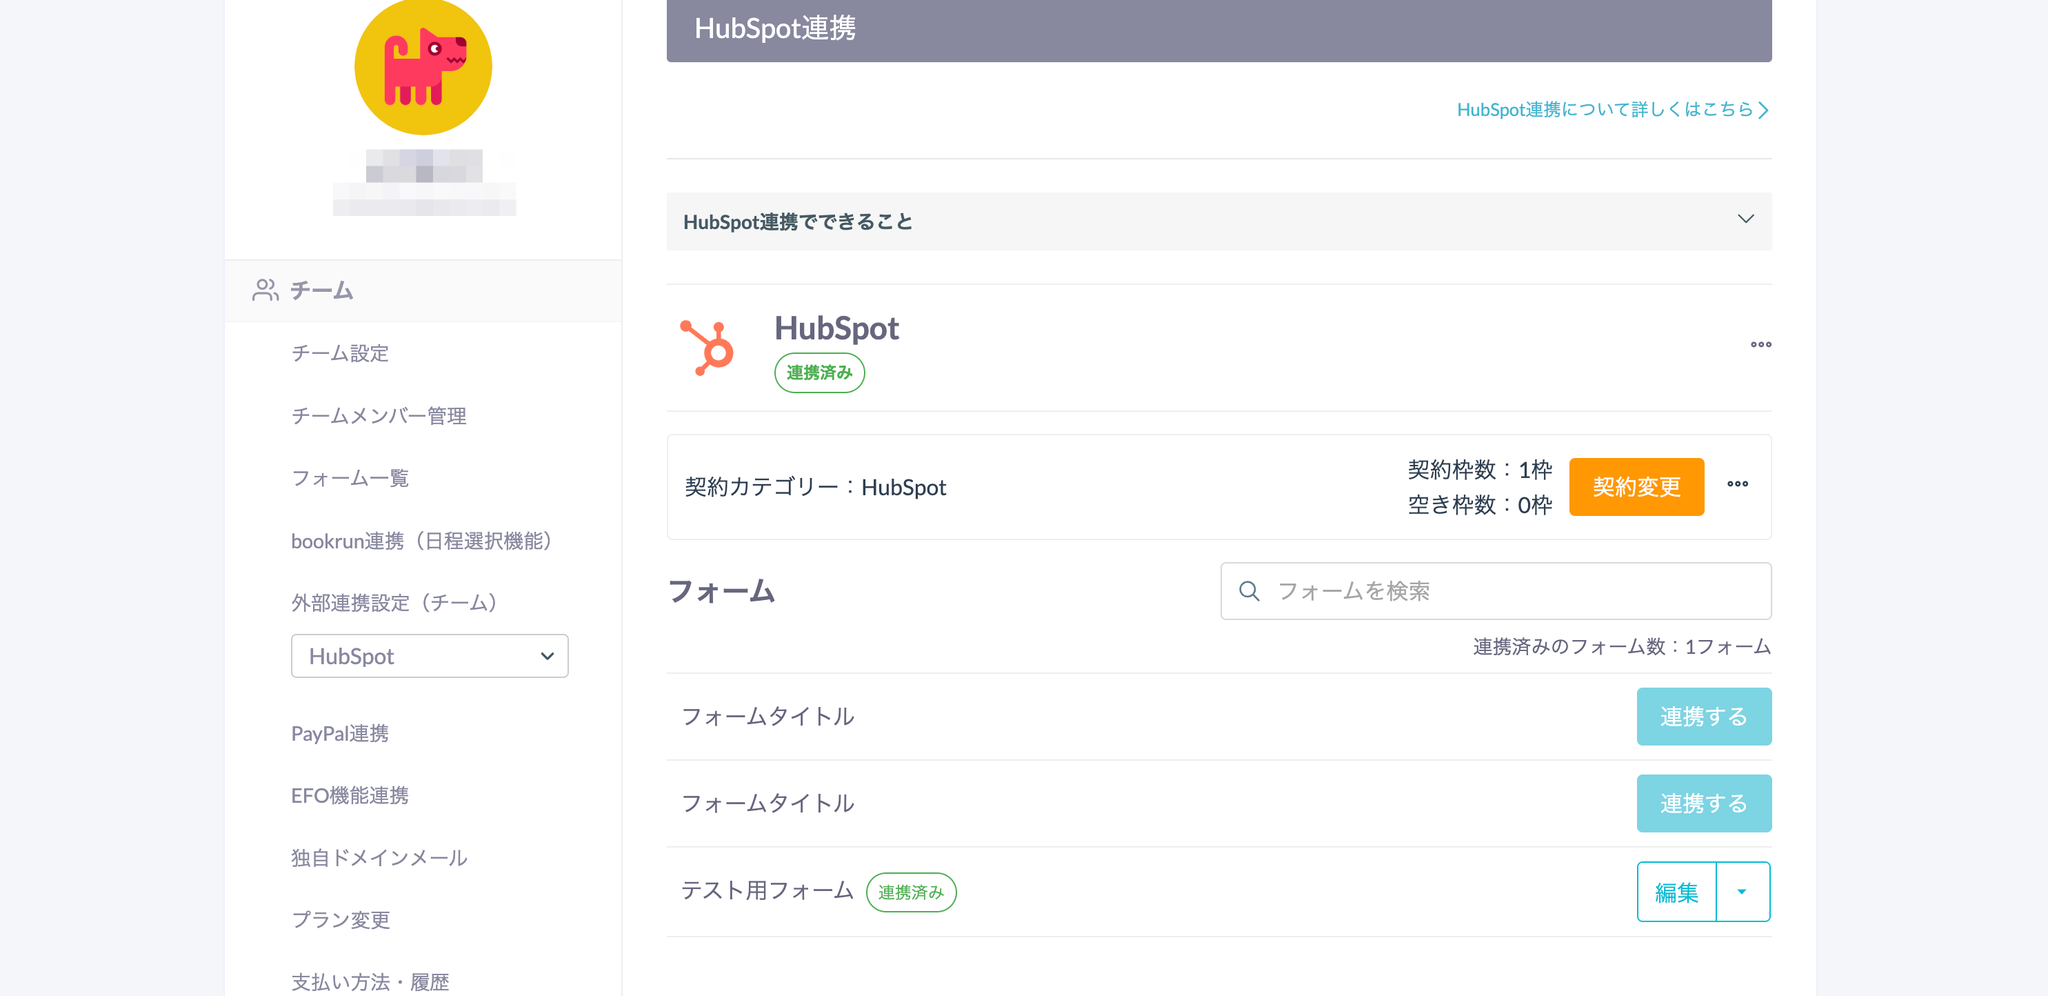Viewport: 2048px width, 996px height.
Task: Click the 連携済みのフォーム数：1フォーム text
Action: click(1622, 647)
